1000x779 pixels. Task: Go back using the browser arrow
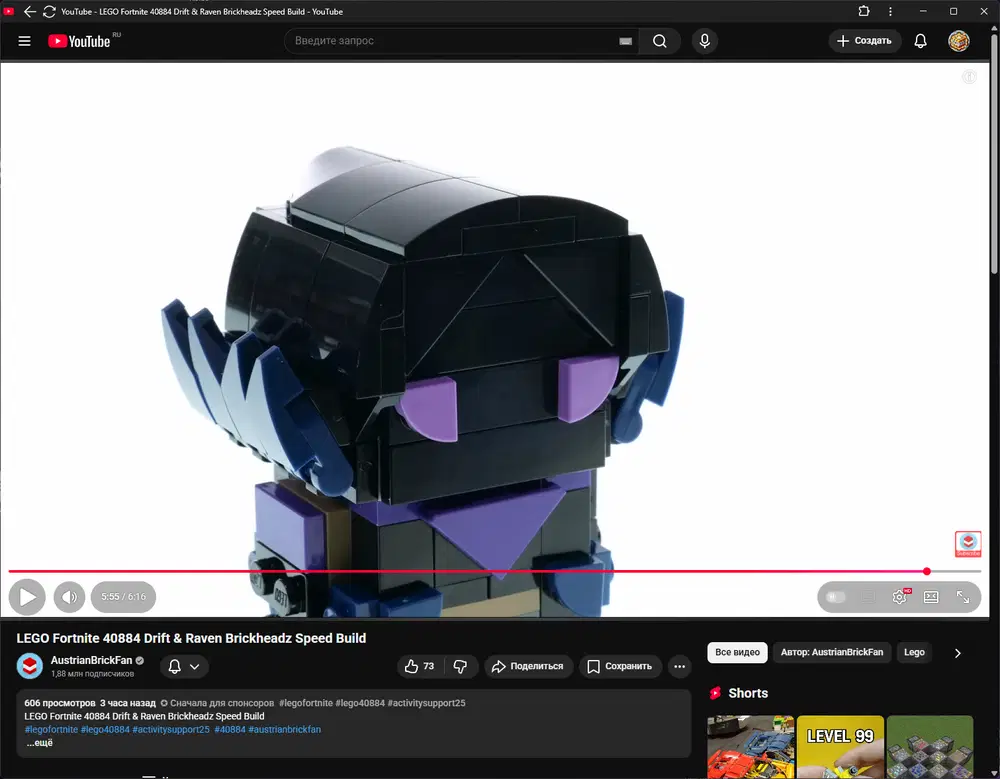pos(29,11)
